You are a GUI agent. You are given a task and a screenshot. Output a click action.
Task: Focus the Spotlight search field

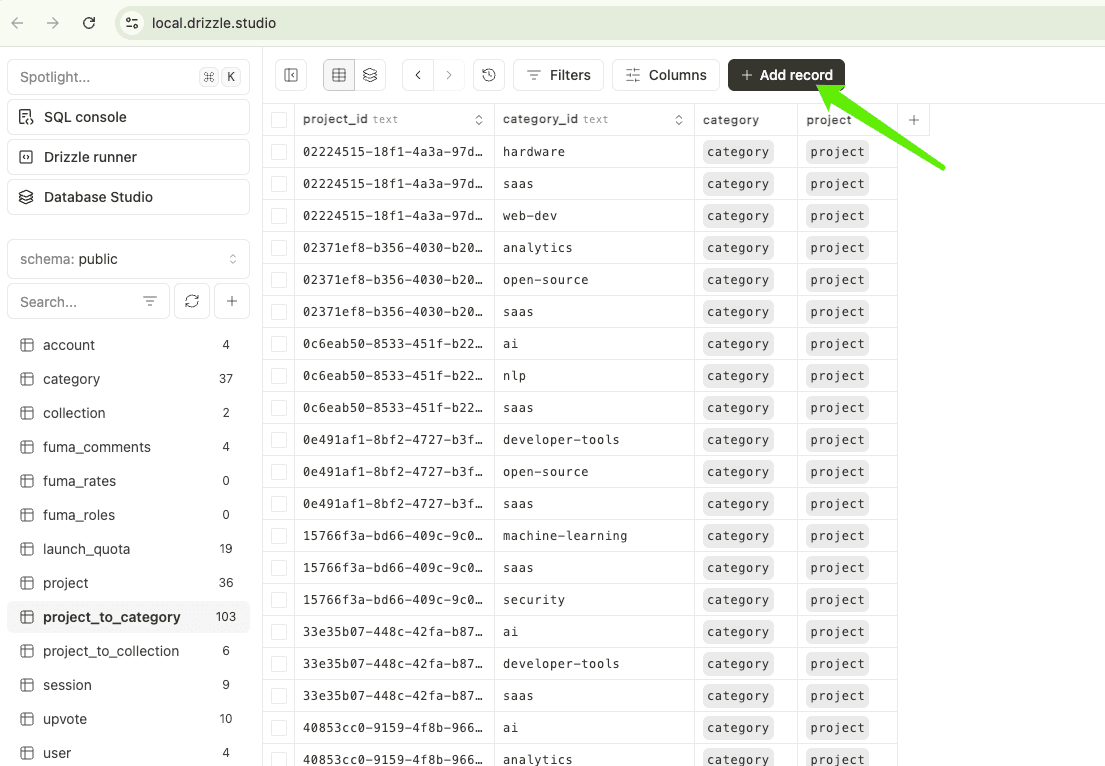point(128,77)
